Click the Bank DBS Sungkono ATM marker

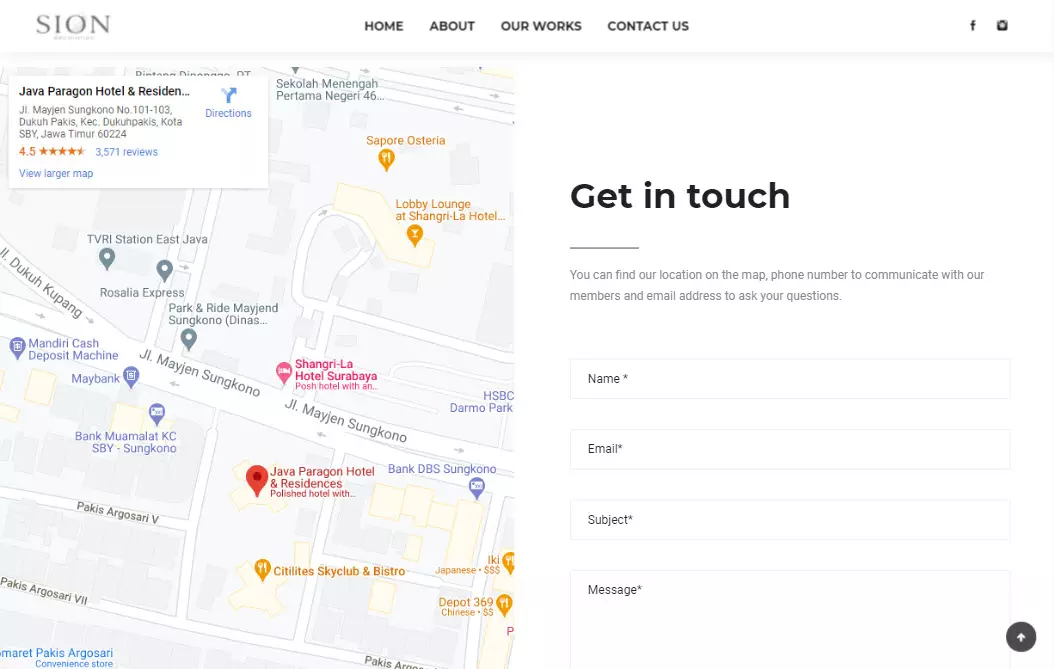[477, 488]
